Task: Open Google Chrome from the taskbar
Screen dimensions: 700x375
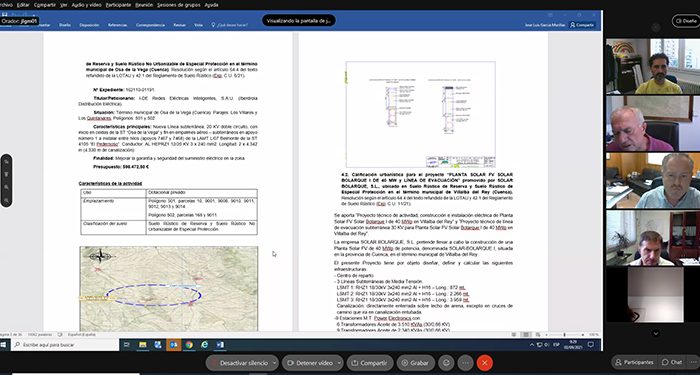Action: (189, 345)
